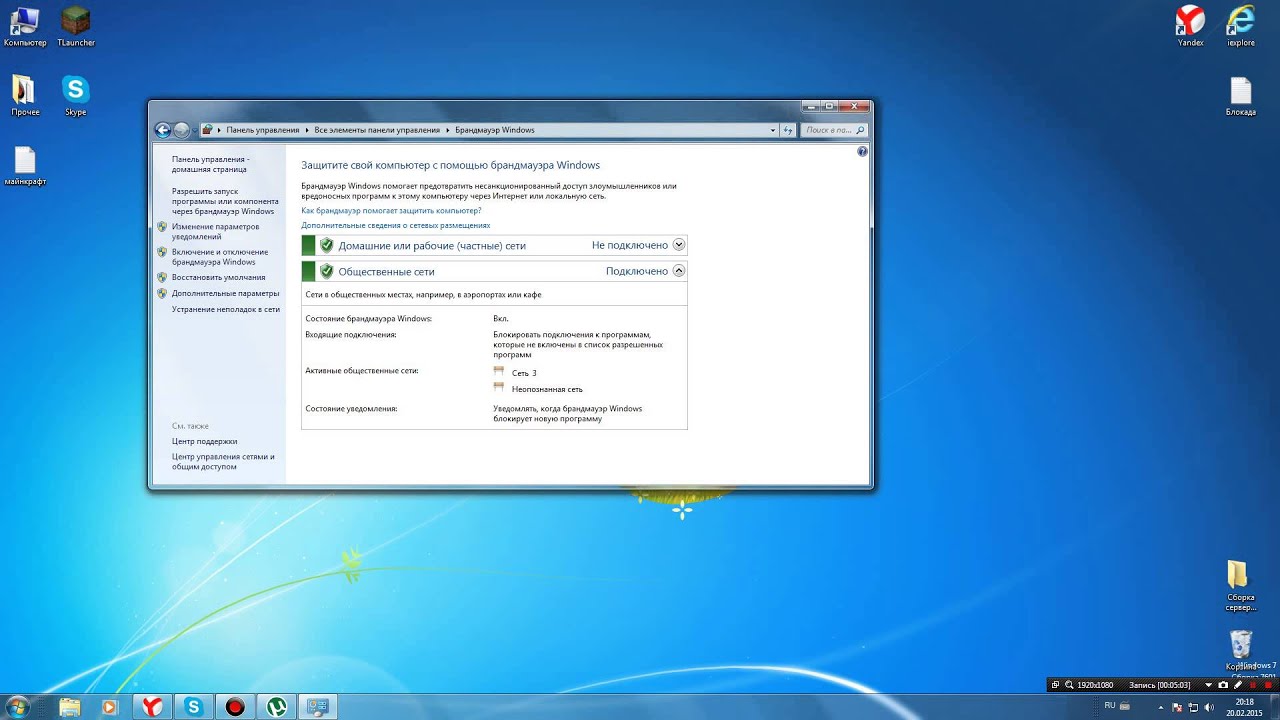Click the Вкл. firewall state value

tap(500, 318)
